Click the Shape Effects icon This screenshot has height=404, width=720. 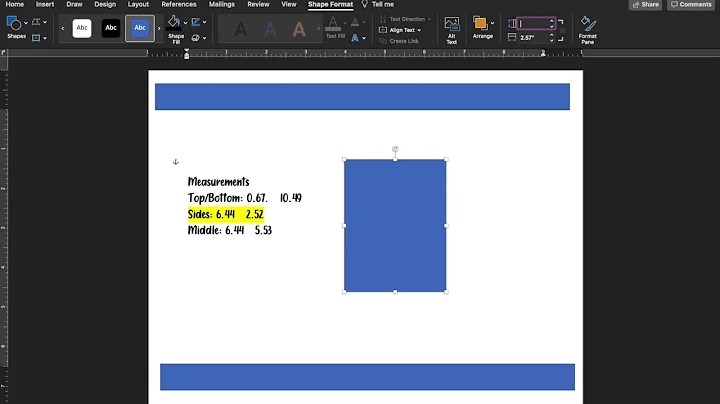(196, 38)
